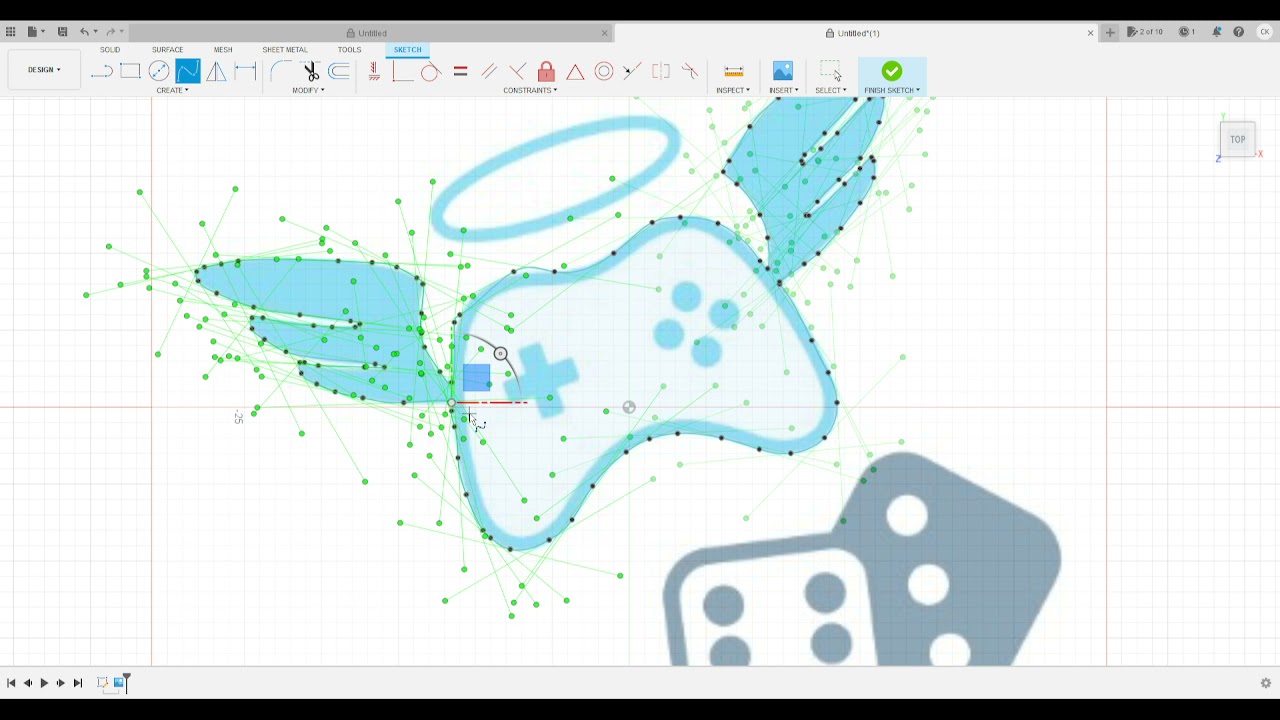Open the File menu document icon
1280x720 pixels.
[32, 32]
